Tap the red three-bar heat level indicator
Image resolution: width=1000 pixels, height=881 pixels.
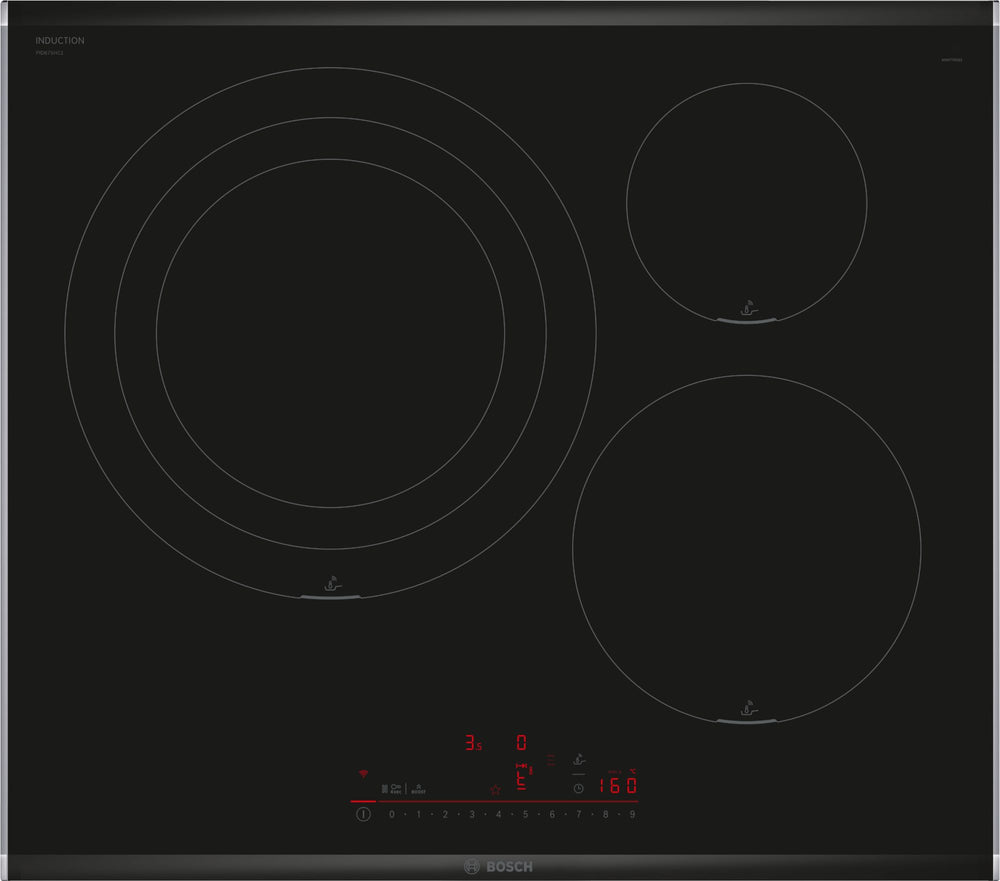point(550,762)
